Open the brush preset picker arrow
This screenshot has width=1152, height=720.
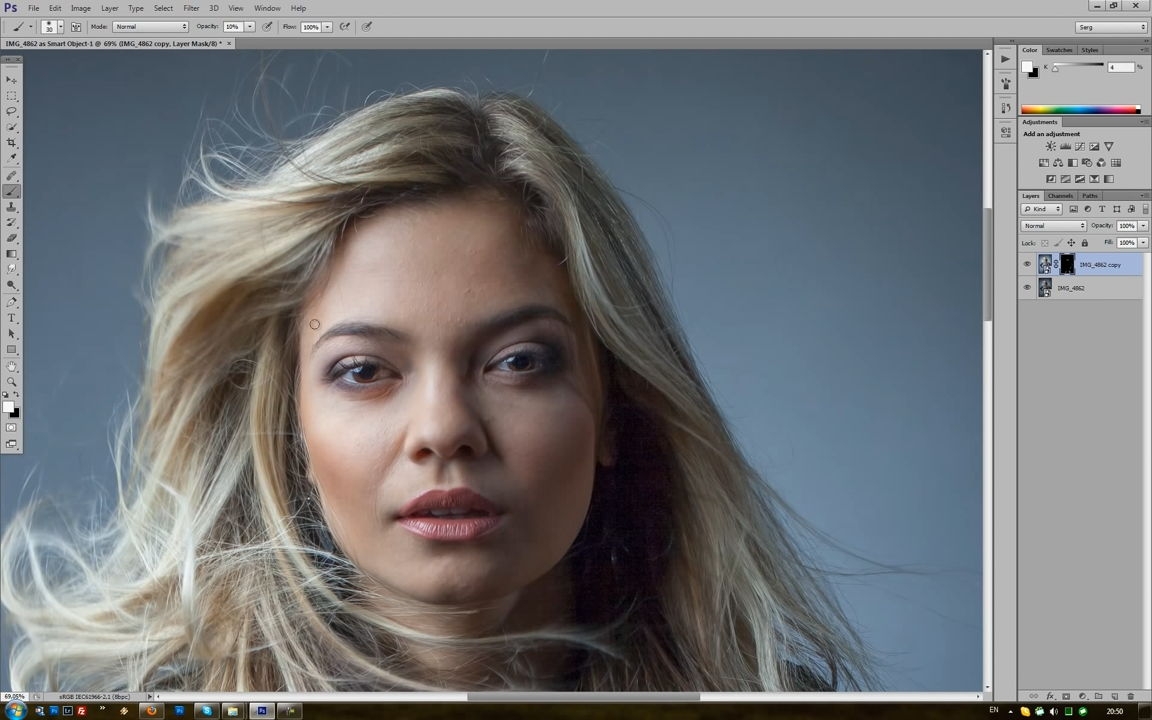(x=60, y=26)
